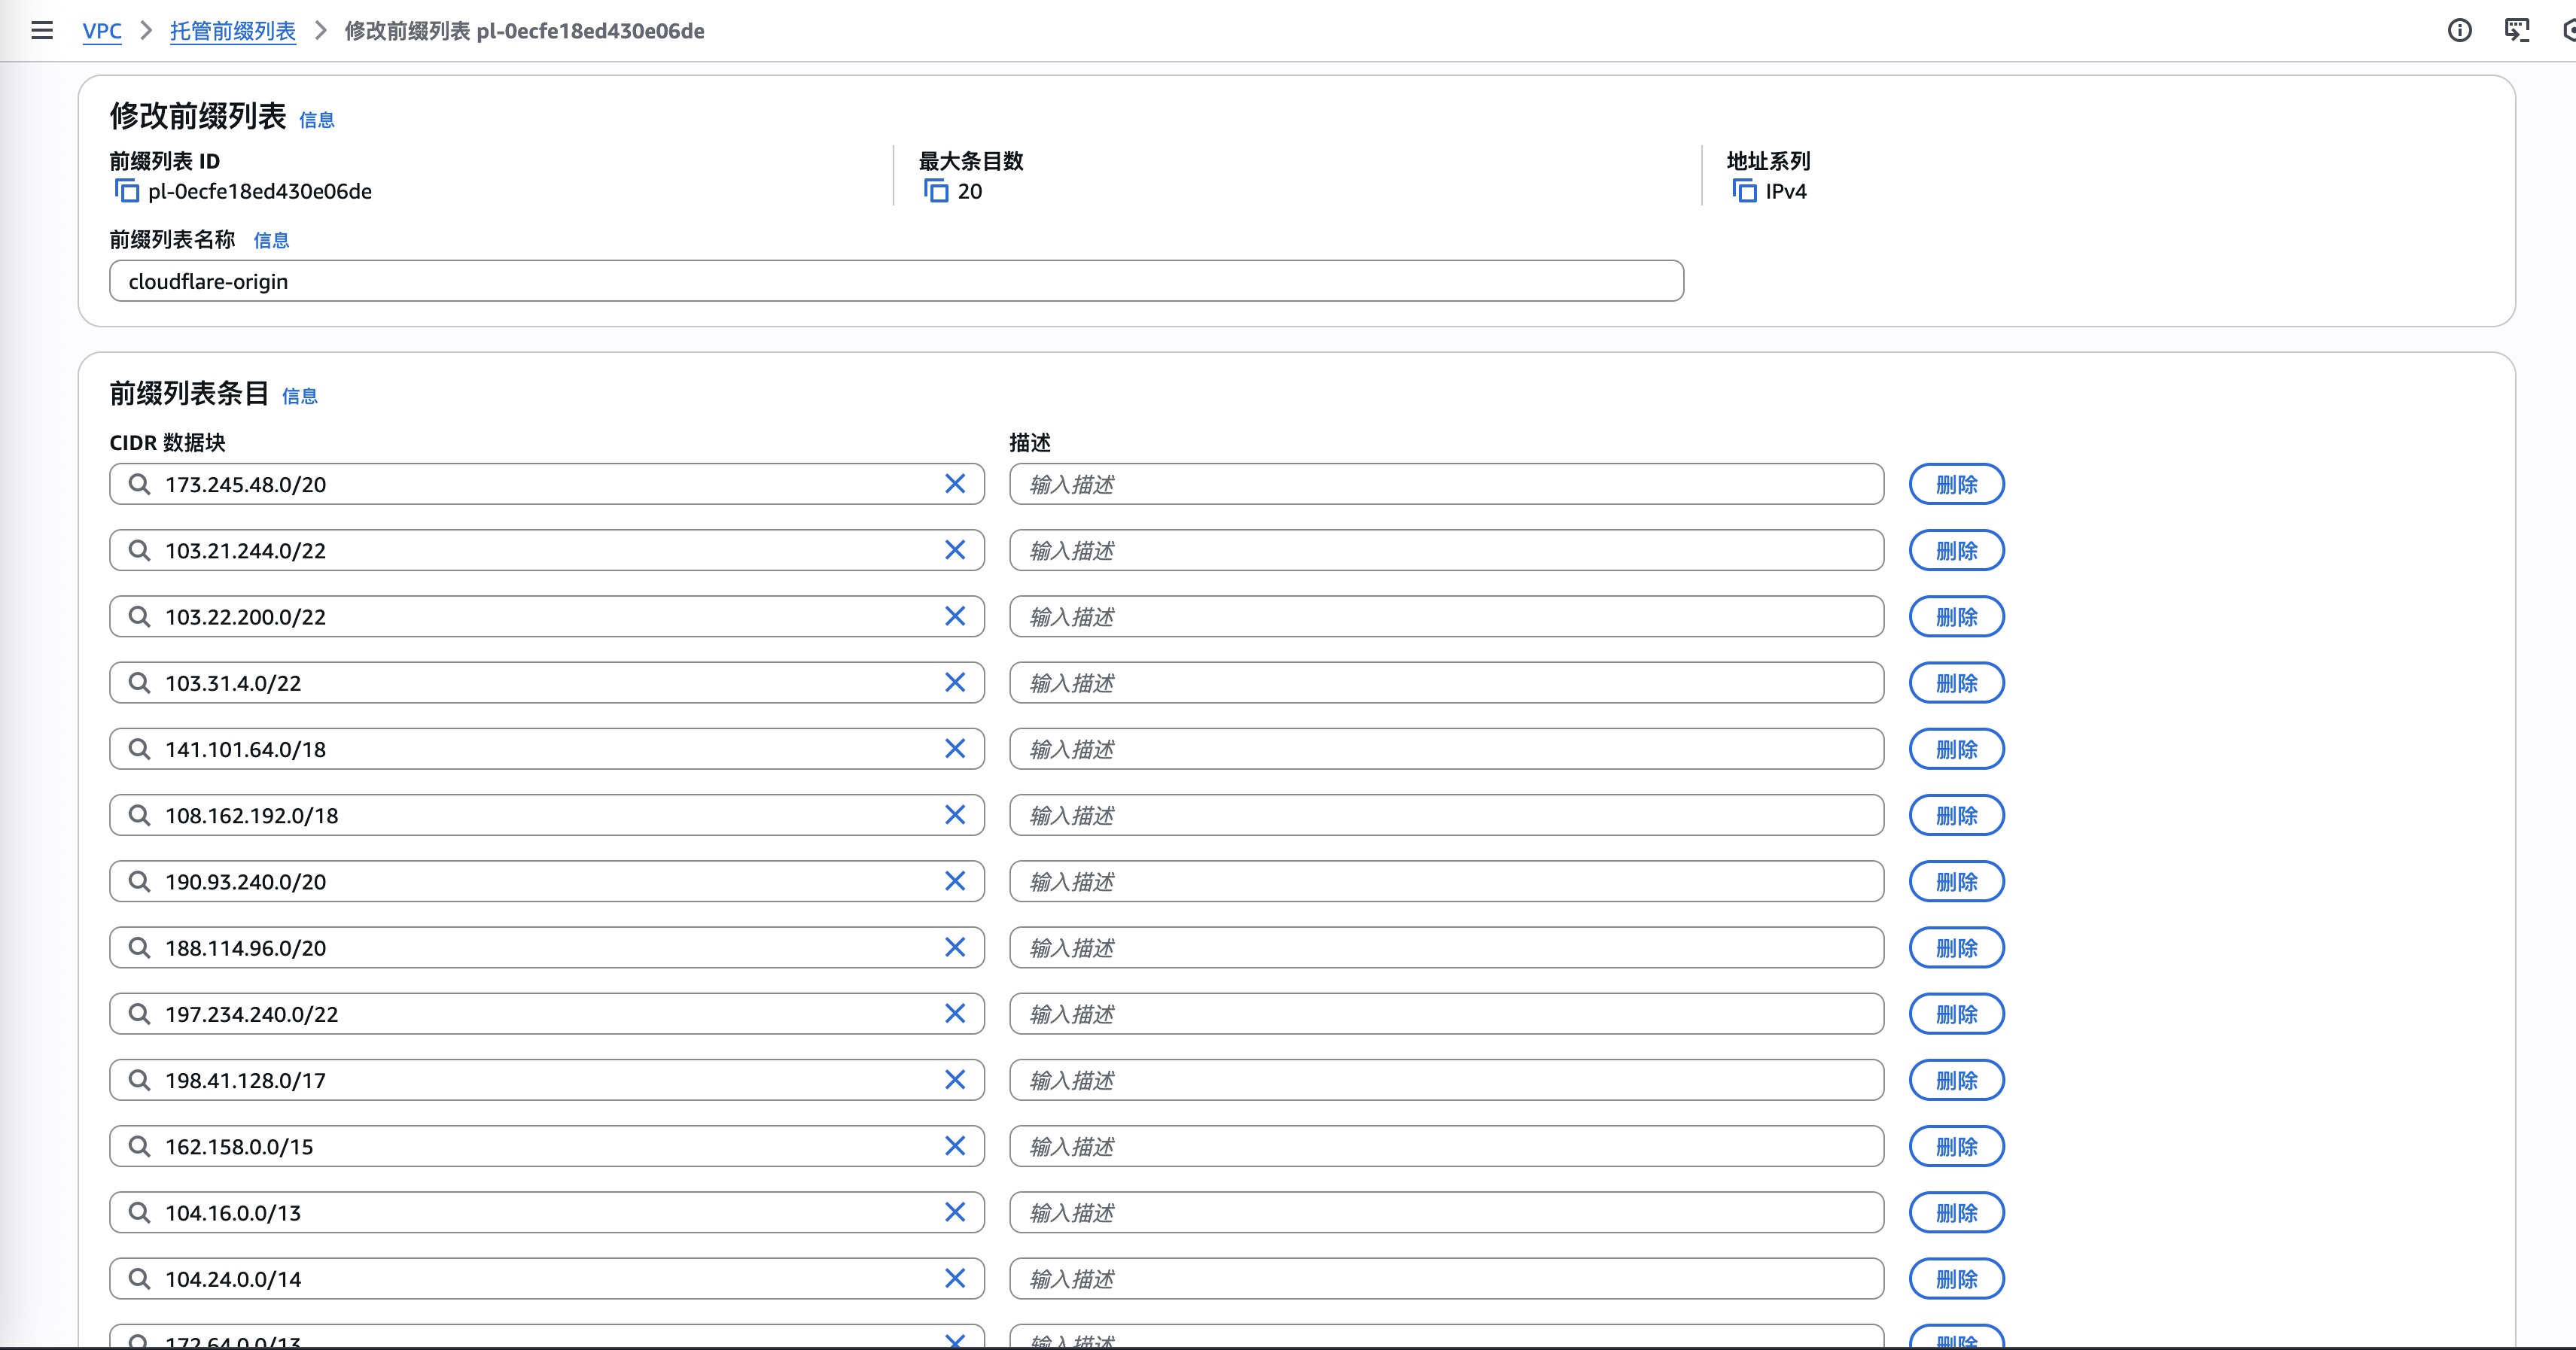
Task: Clear the 162.158.0.0/15 CIDR entry
Action: (x=955, y=1146)
